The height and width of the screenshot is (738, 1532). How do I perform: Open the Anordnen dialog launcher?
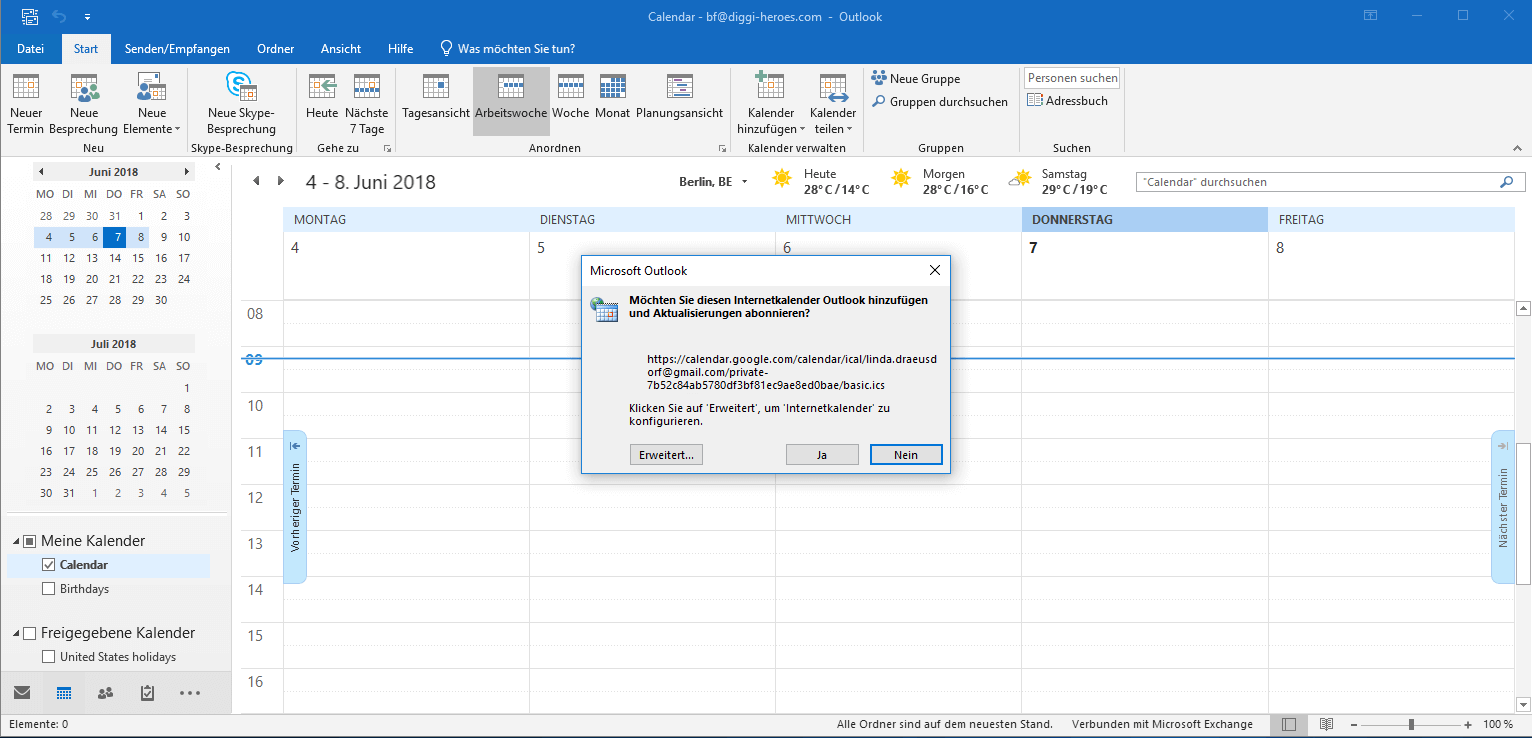722,149
